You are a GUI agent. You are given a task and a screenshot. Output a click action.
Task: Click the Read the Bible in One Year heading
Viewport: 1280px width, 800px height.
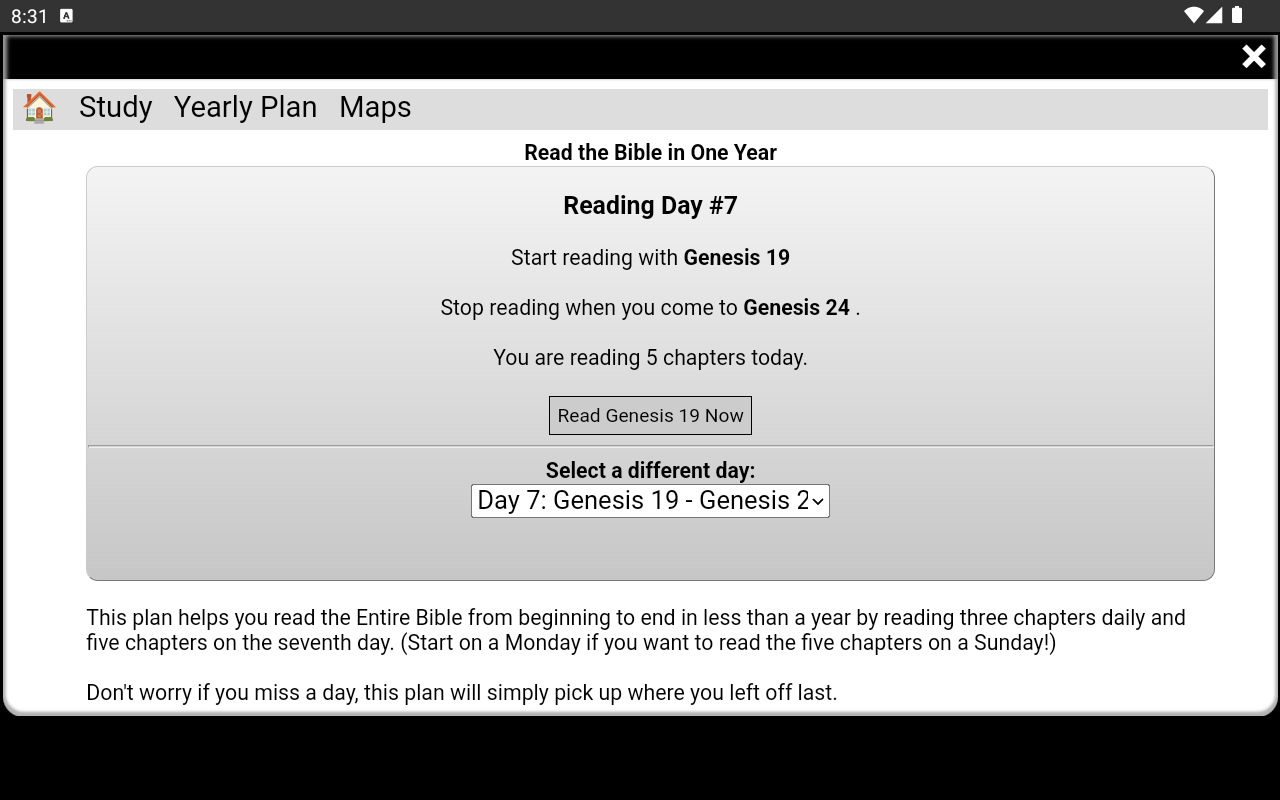[650, 152]
